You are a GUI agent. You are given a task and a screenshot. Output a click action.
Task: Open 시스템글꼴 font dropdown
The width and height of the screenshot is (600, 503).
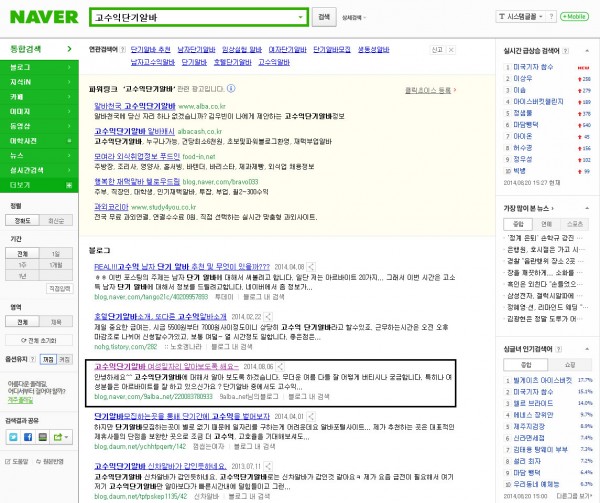[520, 16]
